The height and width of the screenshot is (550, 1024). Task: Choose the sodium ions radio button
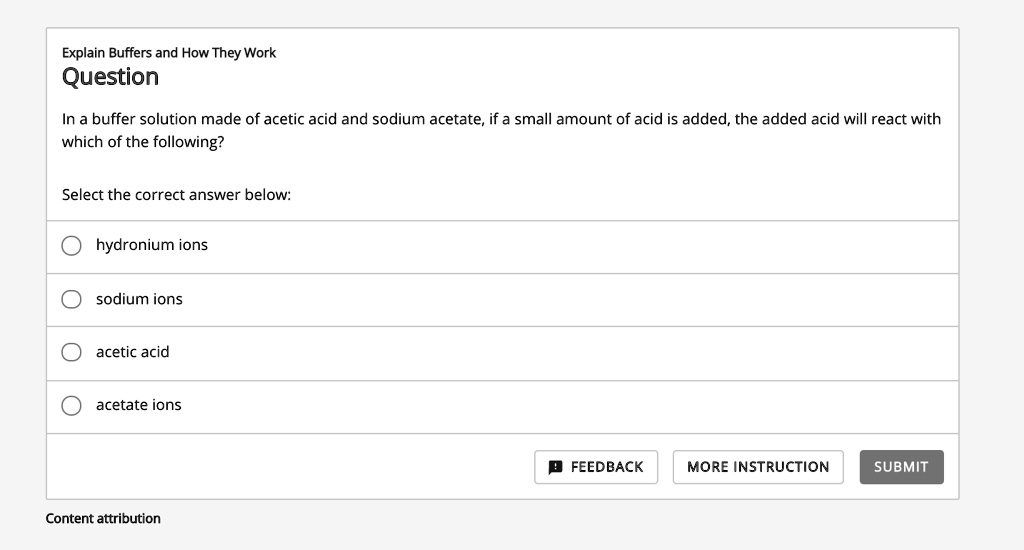pyautogui.click(x=71, y=299)
